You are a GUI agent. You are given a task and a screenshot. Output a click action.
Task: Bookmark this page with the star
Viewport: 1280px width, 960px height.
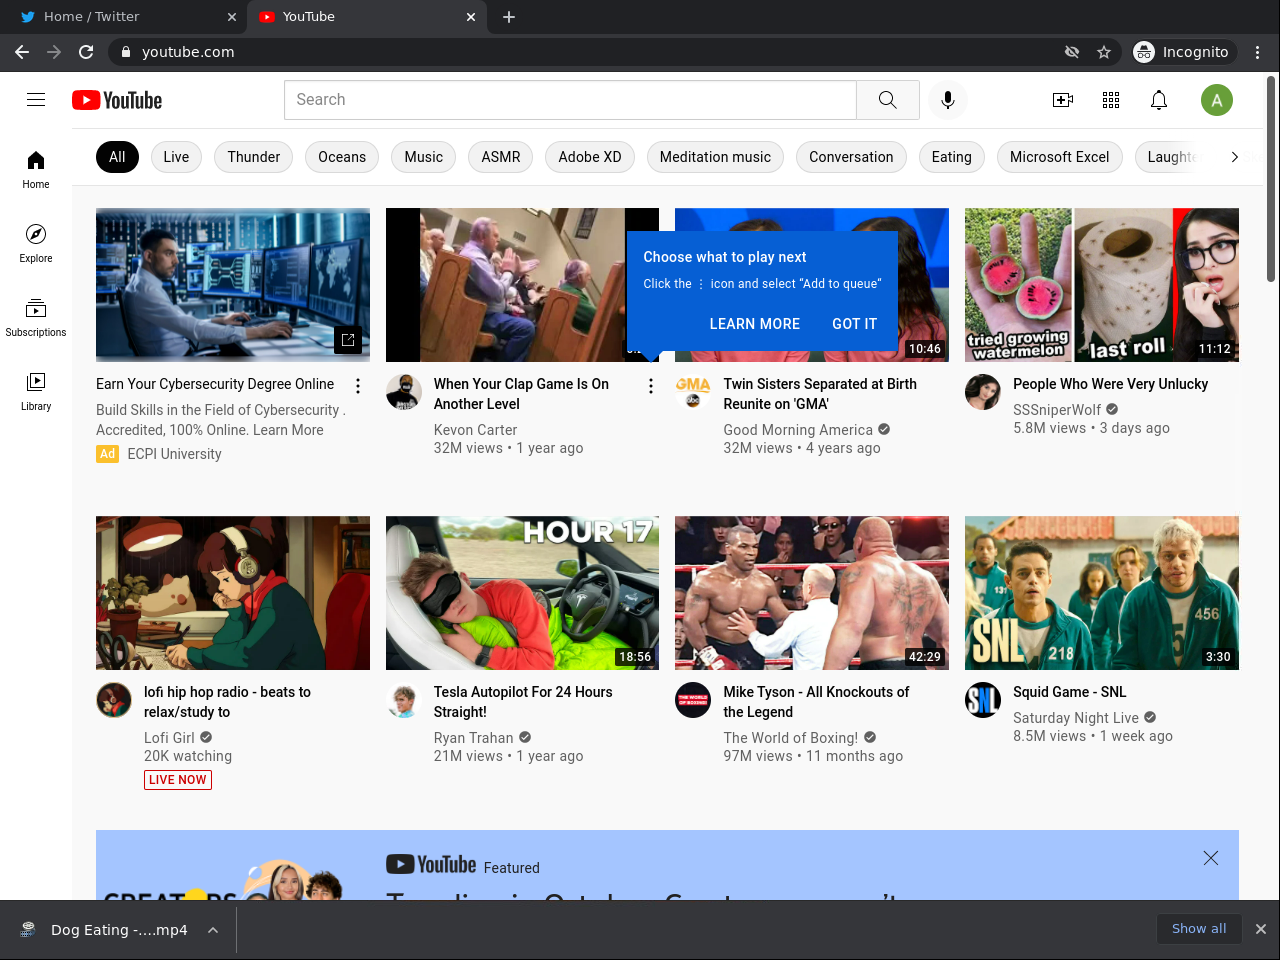coord(1104,52)
